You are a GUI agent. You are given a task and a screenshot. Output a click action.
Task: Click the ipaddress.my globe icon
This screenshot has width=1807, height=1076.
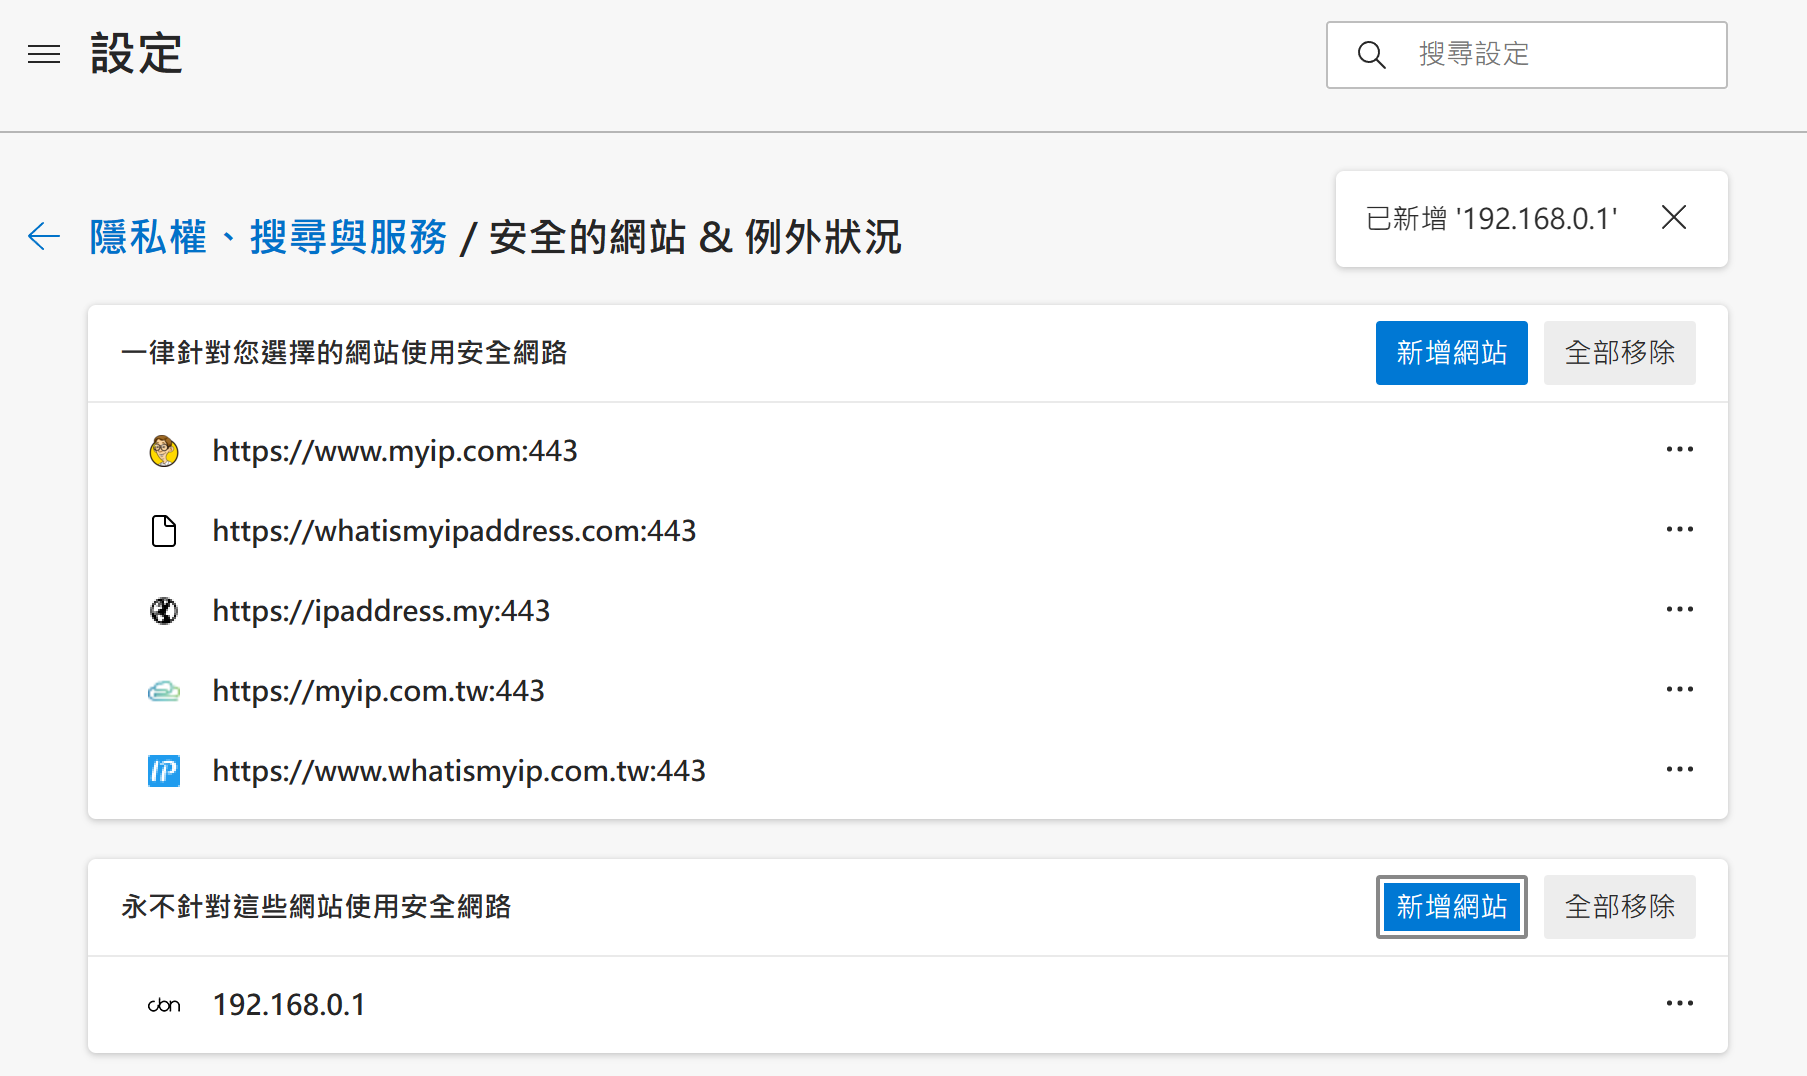tap(164, 611)
